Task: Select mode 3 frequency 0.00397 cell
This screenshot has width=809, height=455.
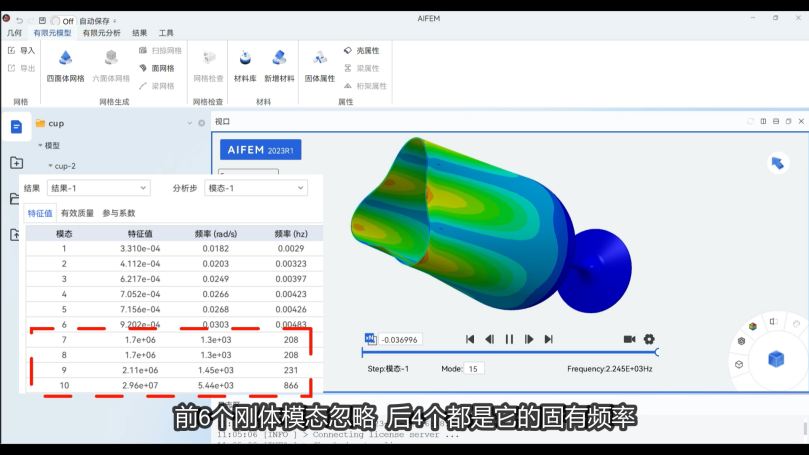Action: (x=290, y=279)
